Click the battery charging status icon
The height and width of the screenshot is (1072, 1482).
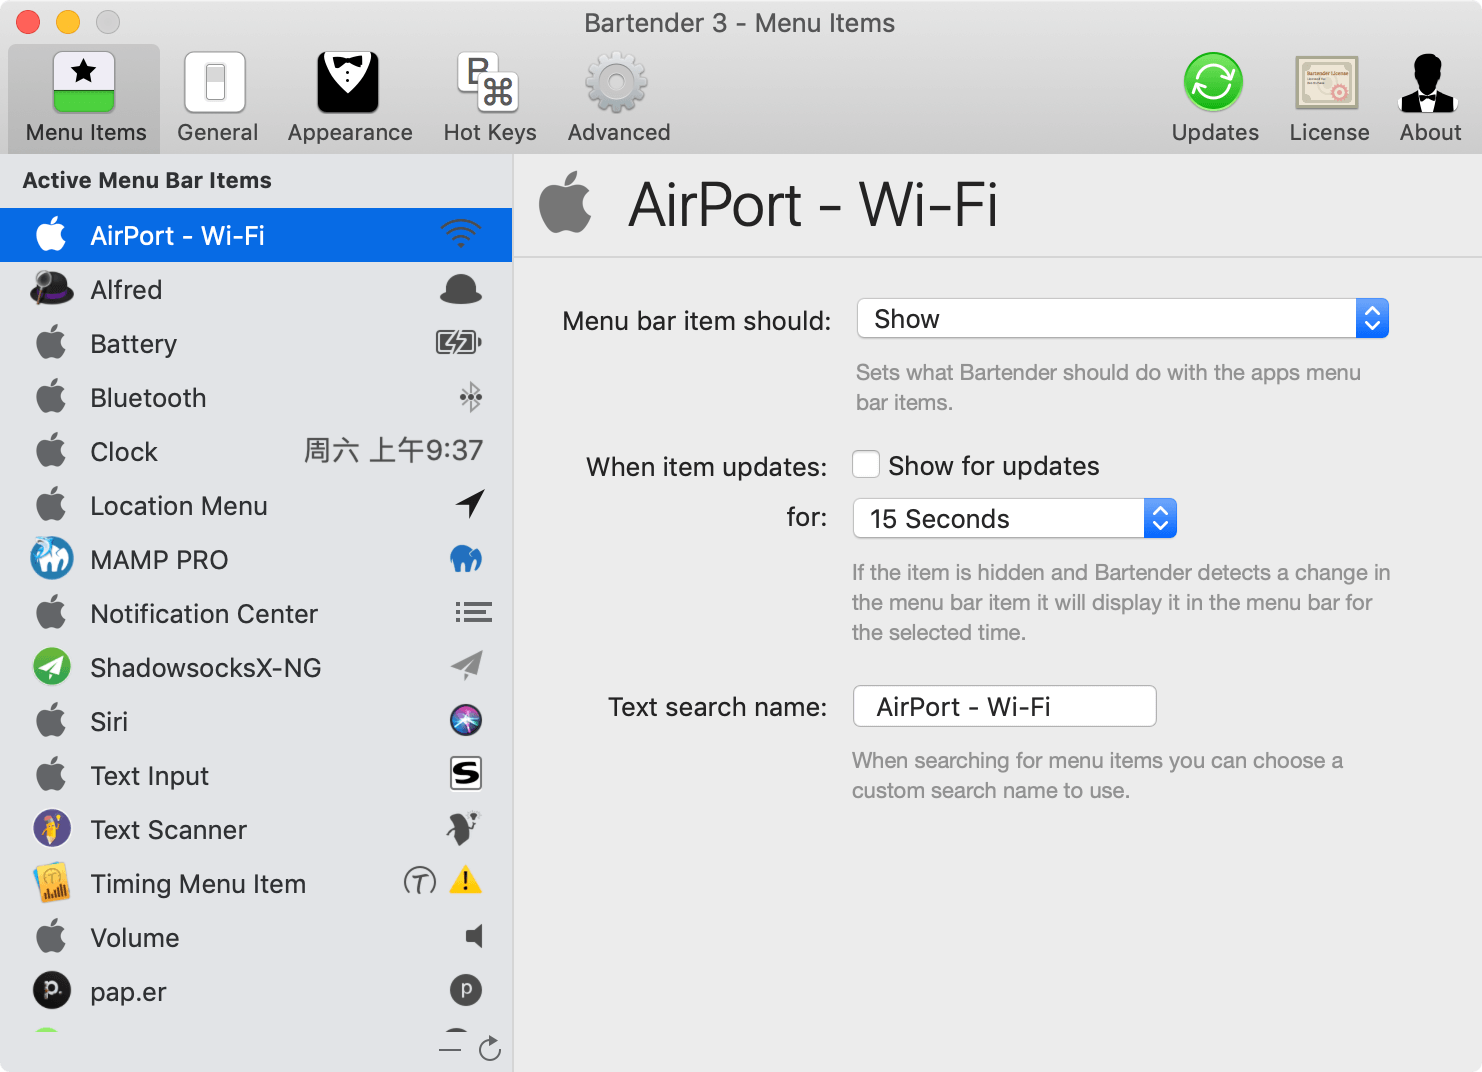[459, 343]
